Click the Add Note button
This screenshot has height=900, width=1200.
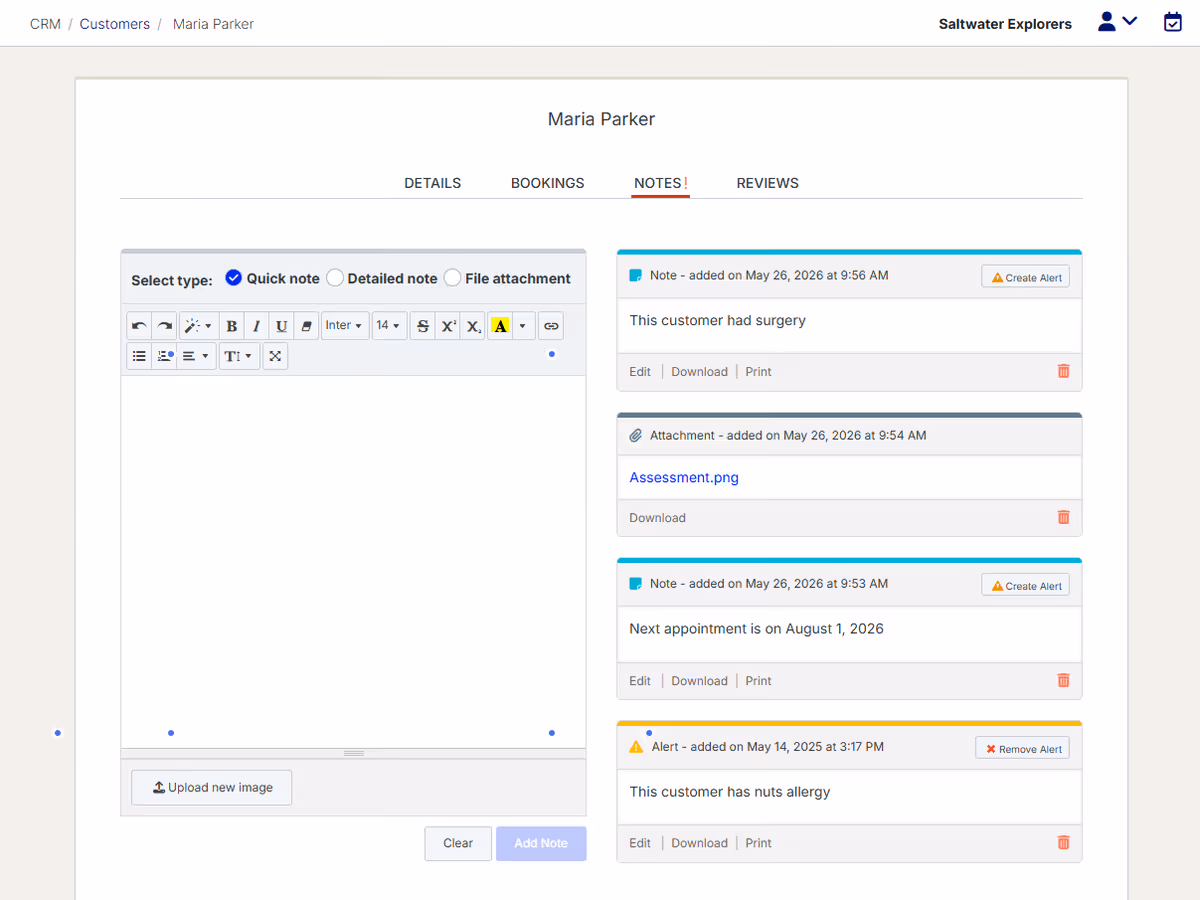[x=541, y=843]
